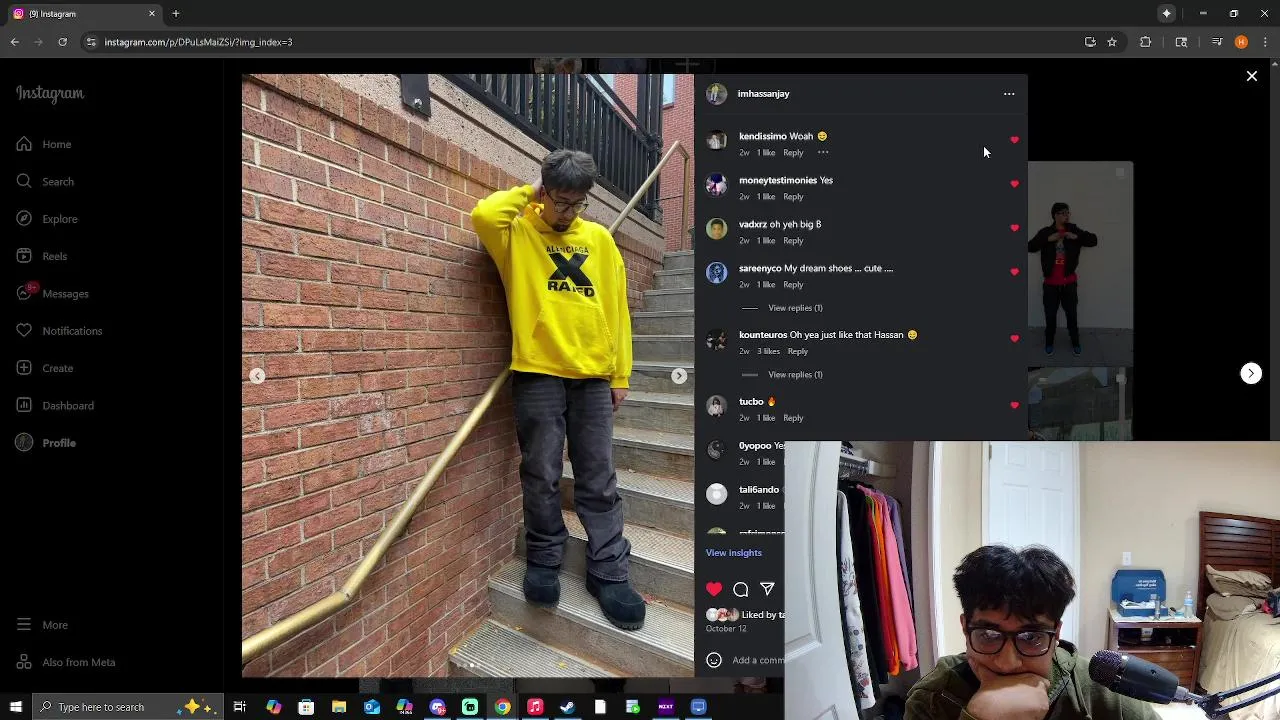Viewport: 1280px width, 720px height.
Task: Reply to tucbo's comment
Action: (x=793, y=418)
